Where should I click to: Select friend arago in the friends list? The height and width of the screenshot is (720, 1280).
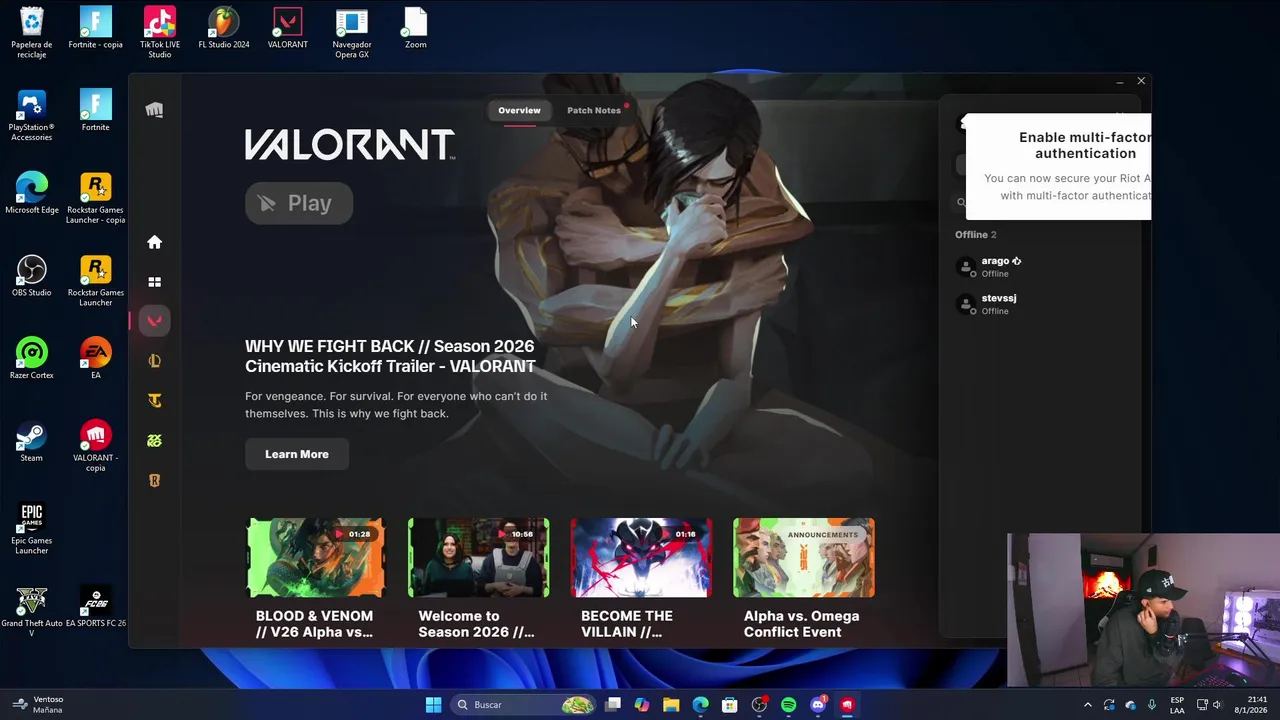coord(1040,267)
